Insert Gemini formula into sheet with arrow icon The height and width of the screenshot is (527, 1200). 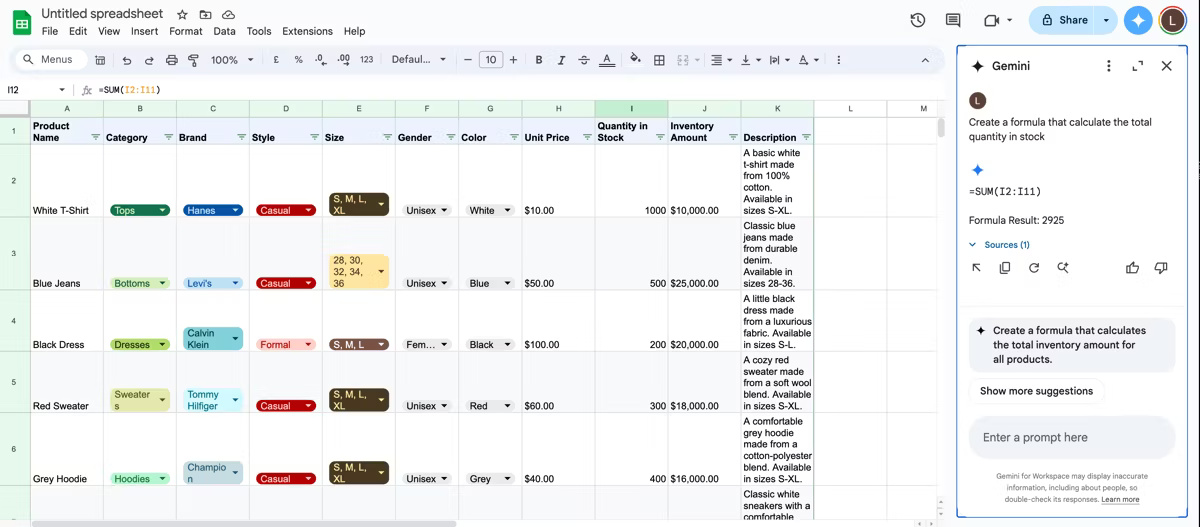976,268
